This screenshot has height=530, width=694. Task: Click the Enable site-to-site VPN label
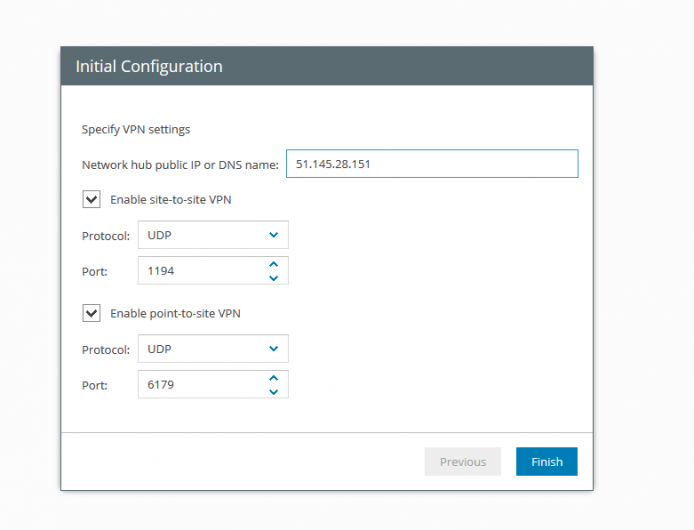click(171, 200)
